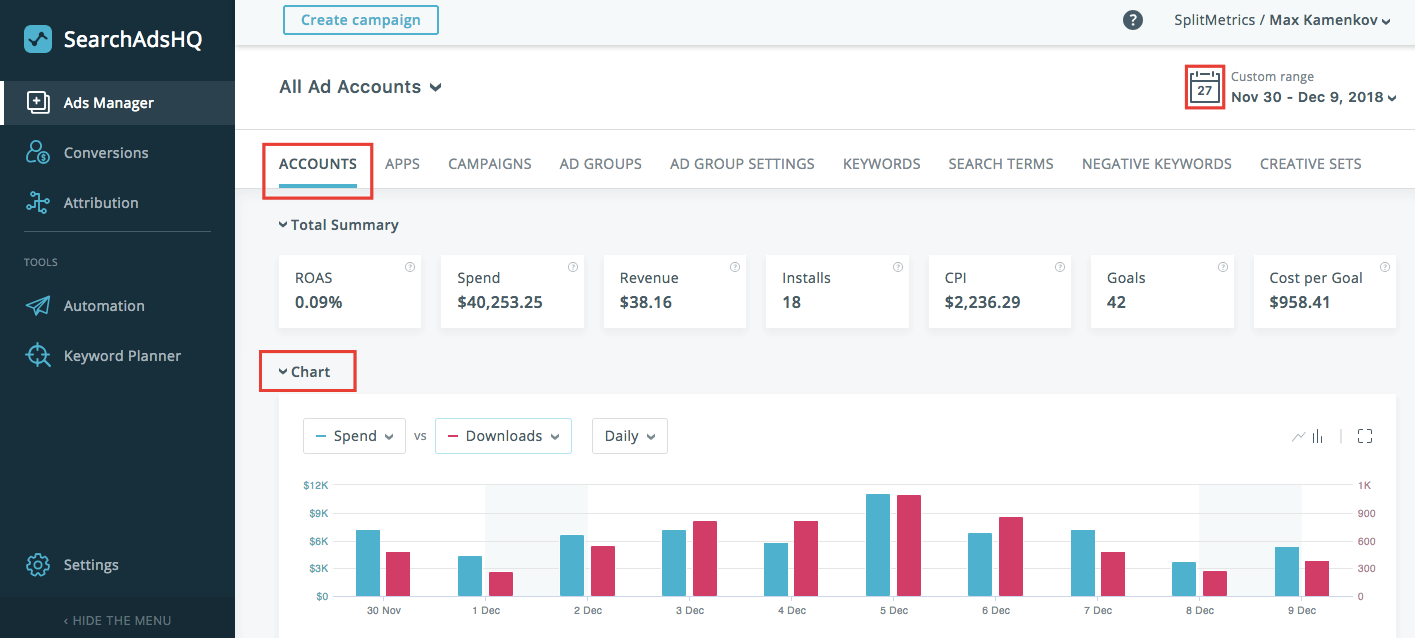Image resolution: width=1415 pixels, height=638 pixels.
Task: Hide the menu via bottom link
Action: (118, 620)
